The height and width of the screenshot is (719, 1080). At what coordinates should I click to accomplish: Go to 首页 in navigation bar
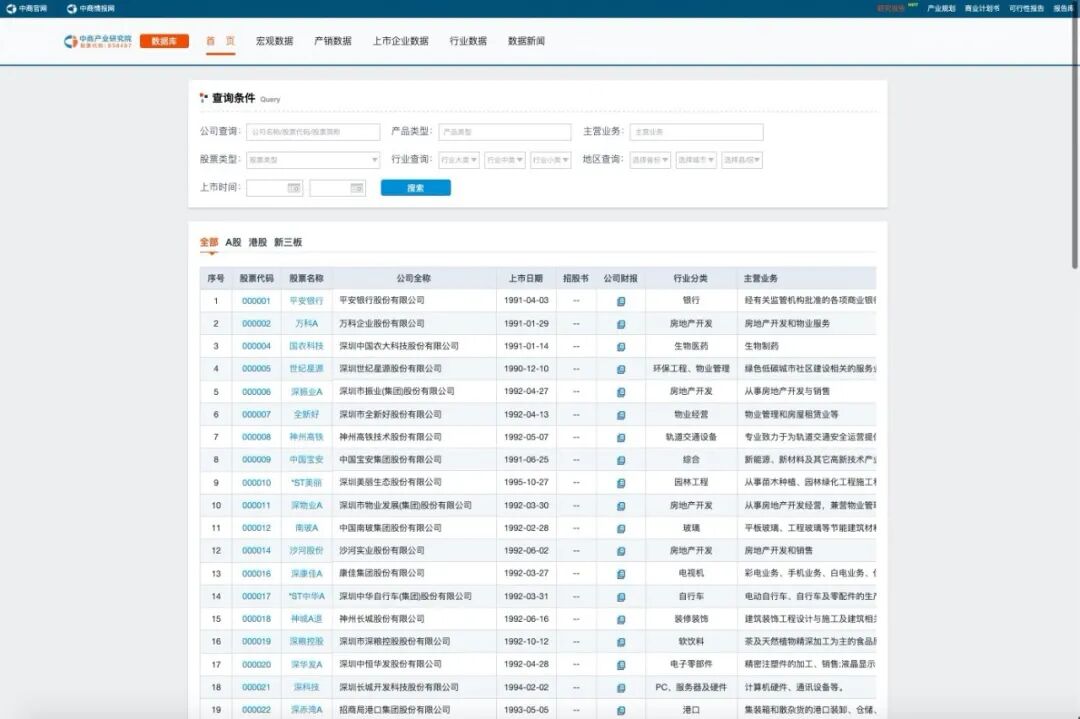pos(220,41)
